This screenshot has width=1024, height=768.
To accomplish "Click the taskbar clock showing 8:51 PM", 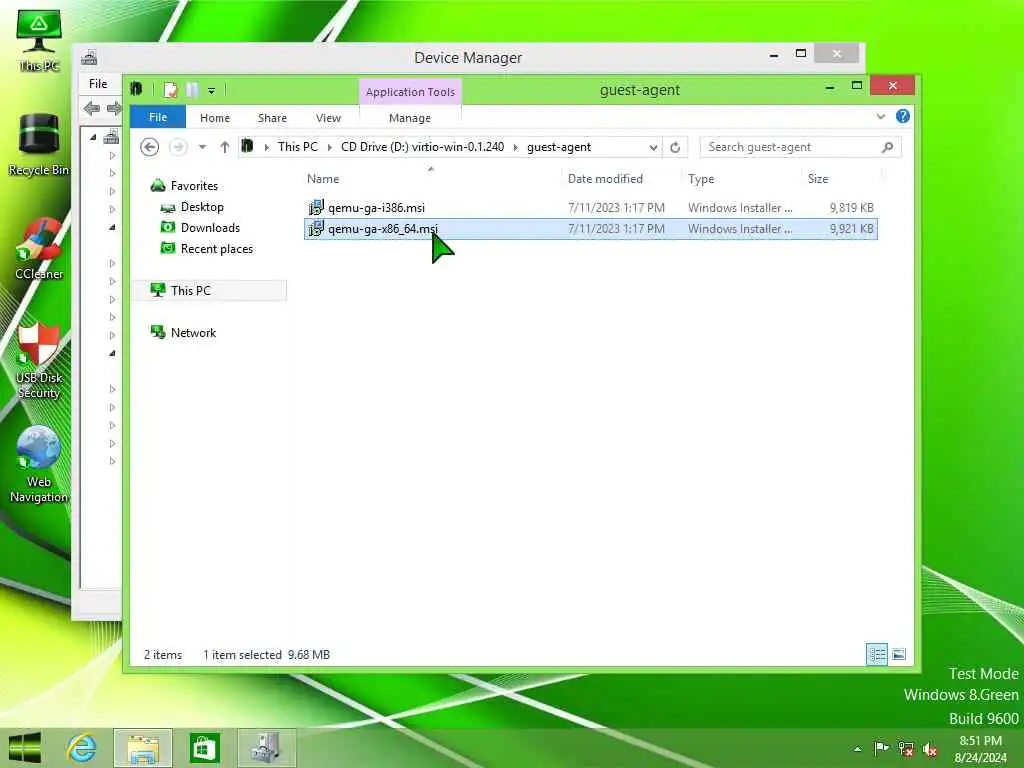I will tap(980, 749).
